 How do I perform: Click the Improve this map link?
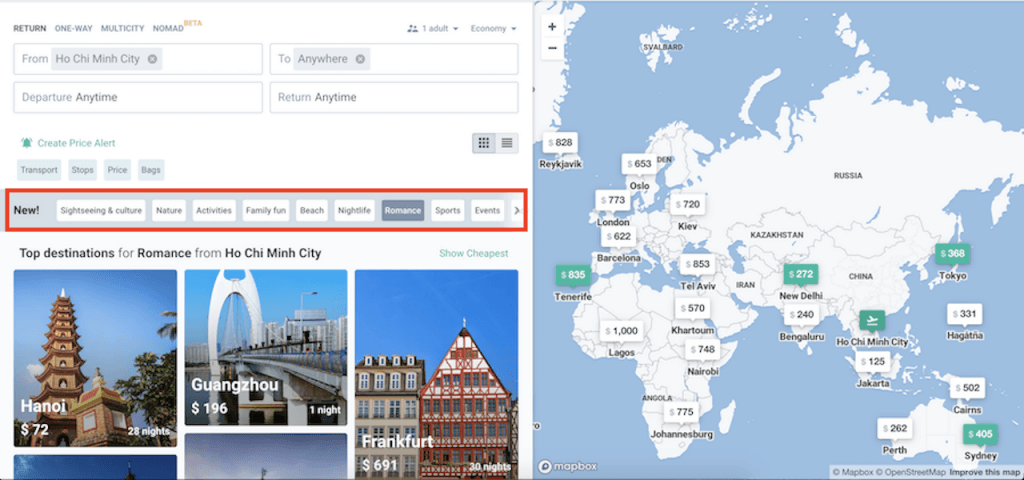[x=984, y=472]
